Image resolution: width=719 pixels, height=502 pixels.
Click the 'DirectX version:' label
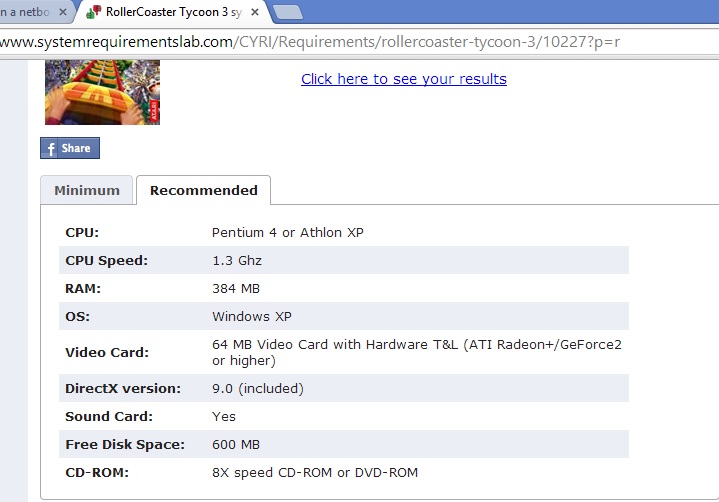[x=123, y=388]
